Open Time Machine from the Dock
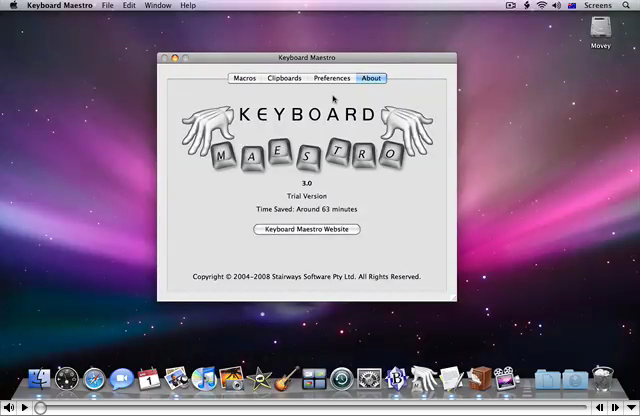Viewport: 640px width, 416px height. pos(342,379)
